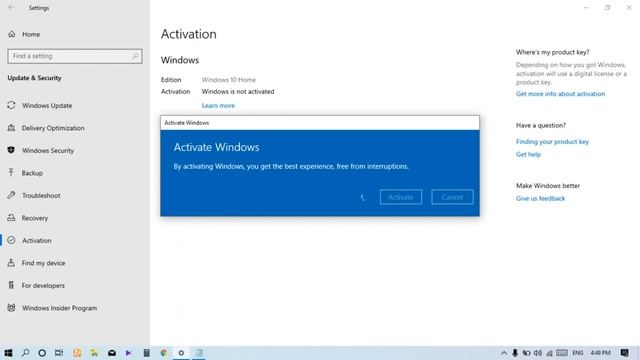The height and width of the screenshot is (360, 640).
Task: Click the magnifier icon in Find a setting box
Action: pos(135,56)
